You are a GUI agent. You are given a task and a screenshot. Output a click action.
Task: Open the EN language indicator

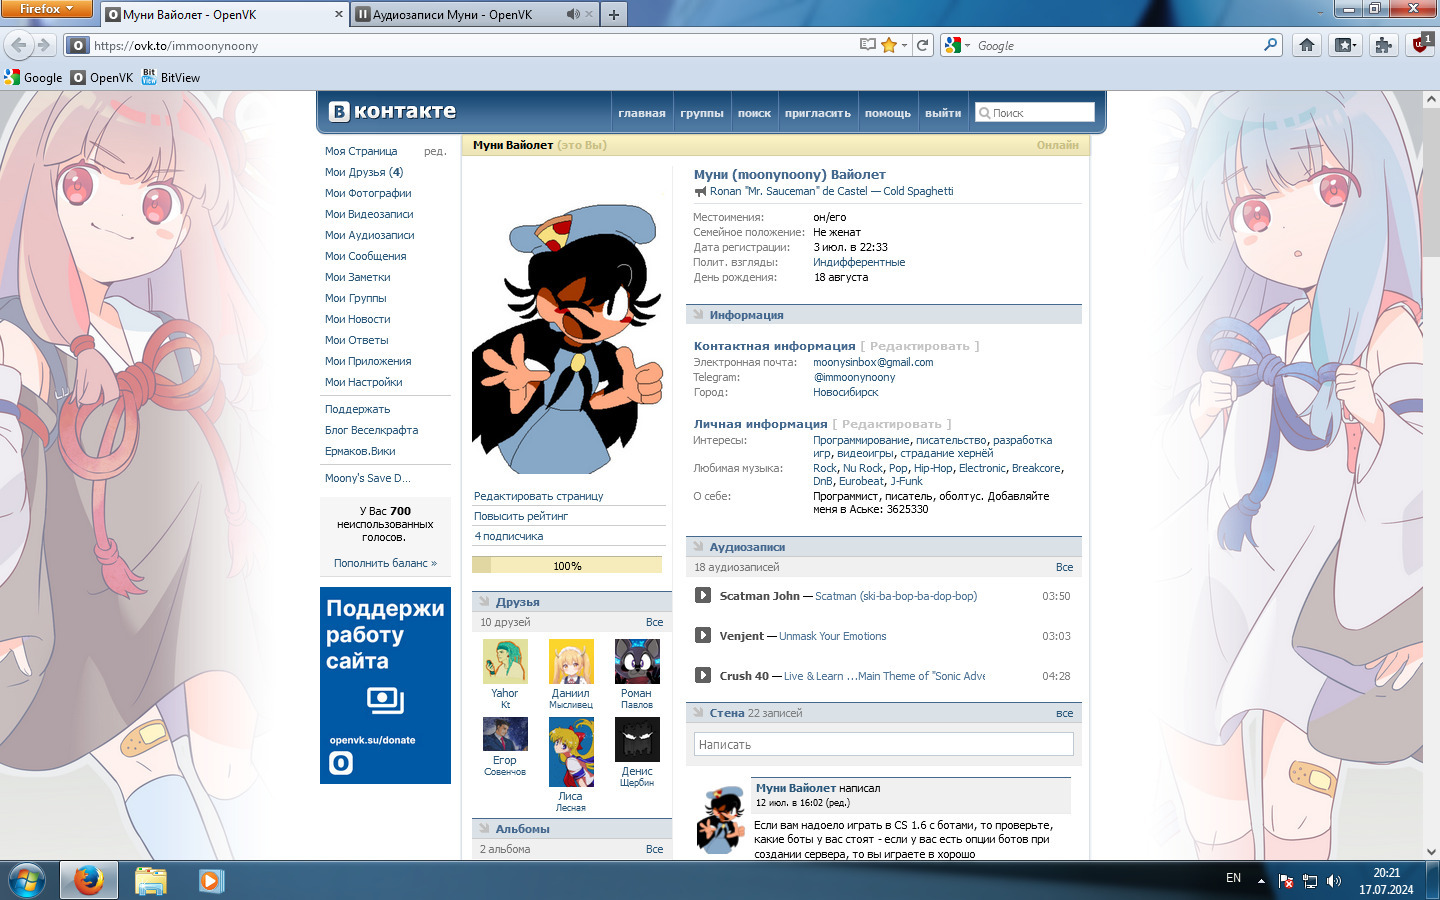[x=1233, y=878]
